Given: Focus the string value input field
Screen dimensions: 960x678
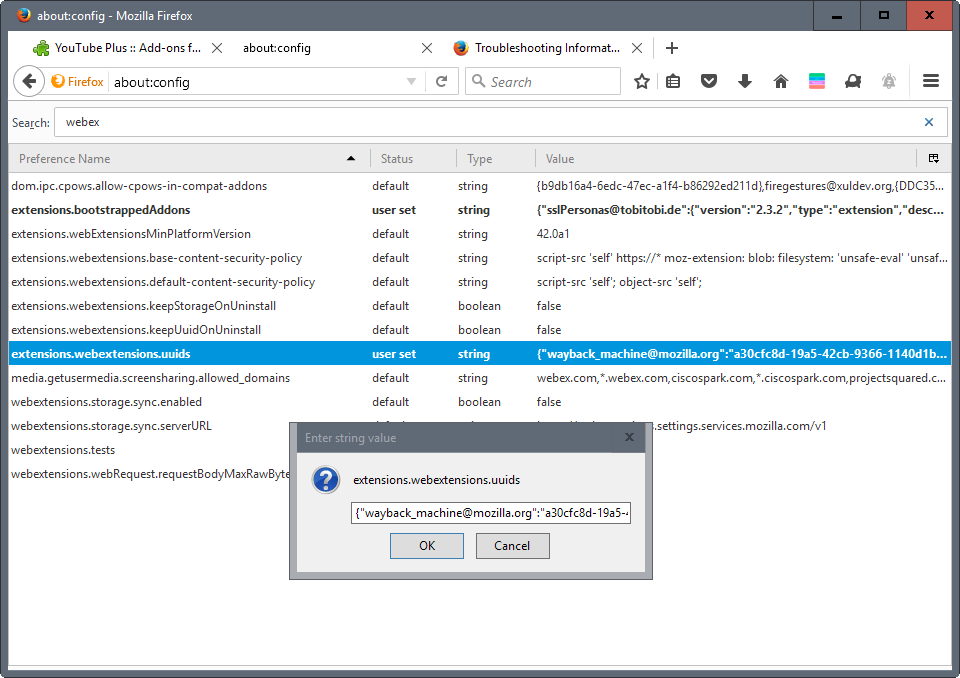Looking at the screenshot, I should point(491,513).
